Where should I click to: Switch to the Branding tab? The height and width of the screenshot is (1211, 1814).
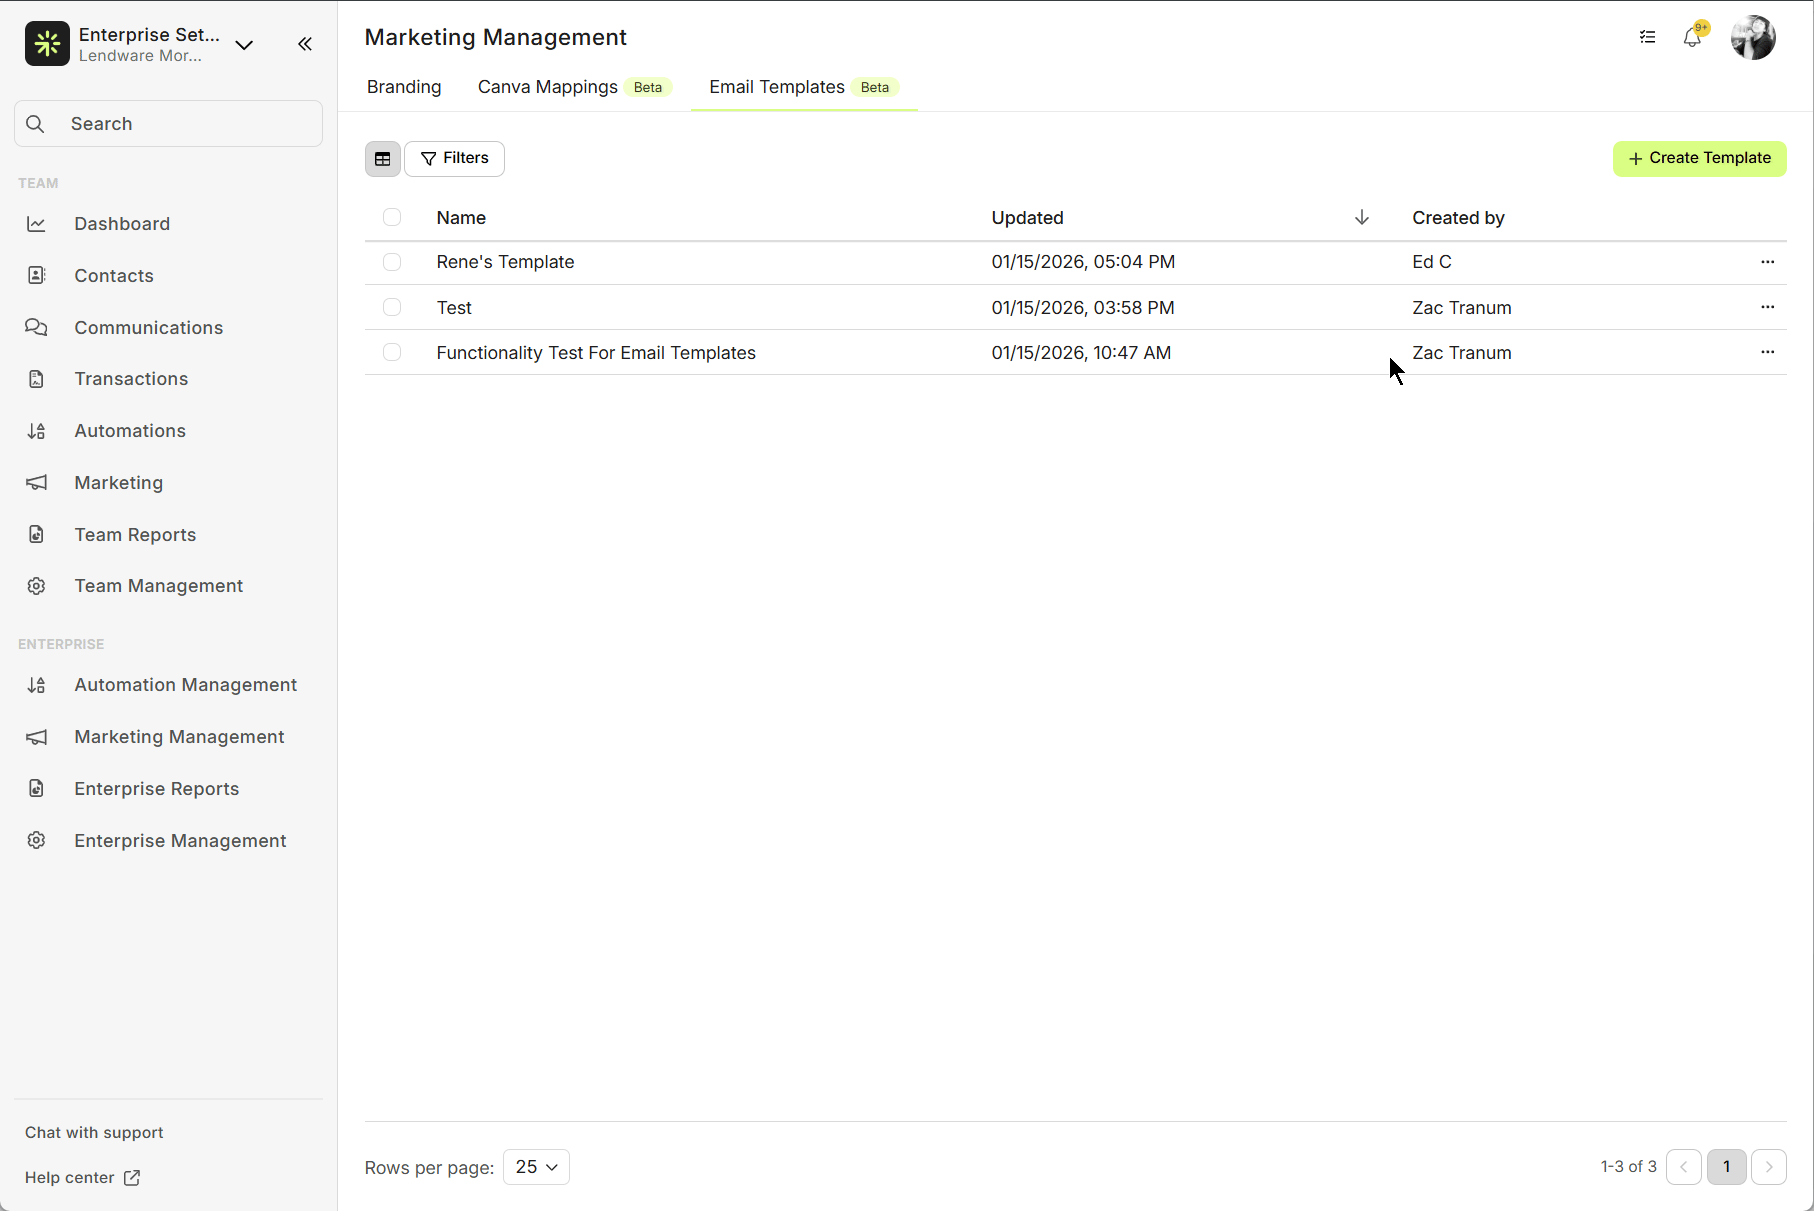404,87
